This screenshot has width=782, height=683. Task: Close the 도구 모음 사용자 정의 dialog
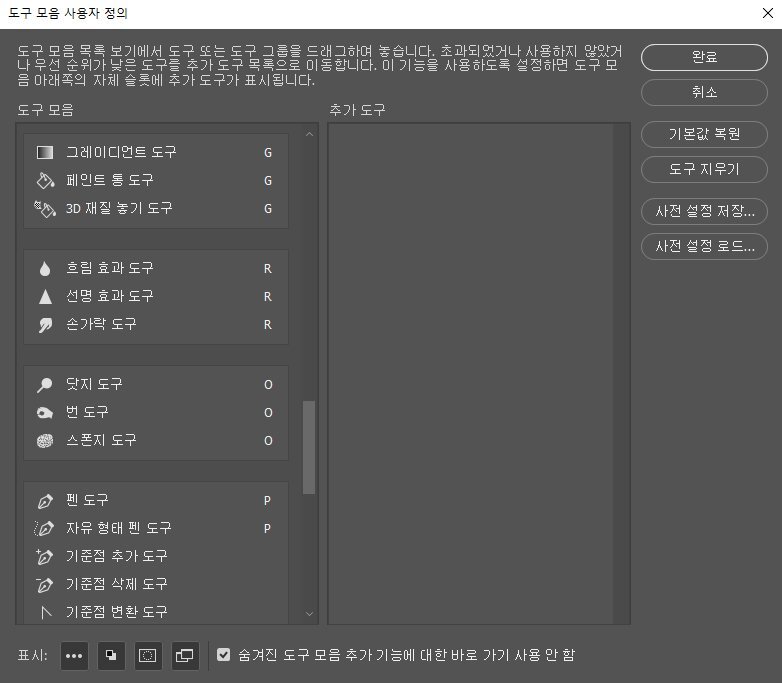coord(768,13)
